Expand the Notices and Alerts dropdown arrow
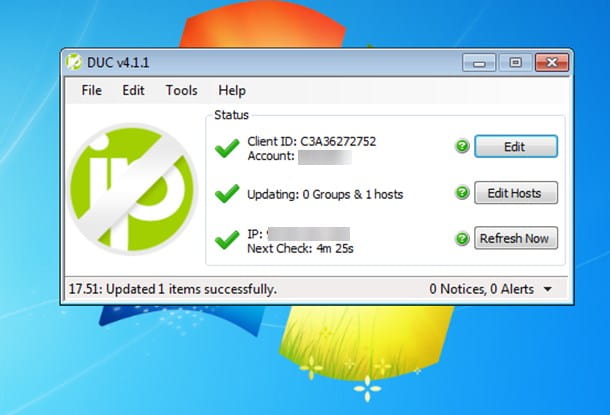This screenshot has height=415, width=610. point(548,289)
